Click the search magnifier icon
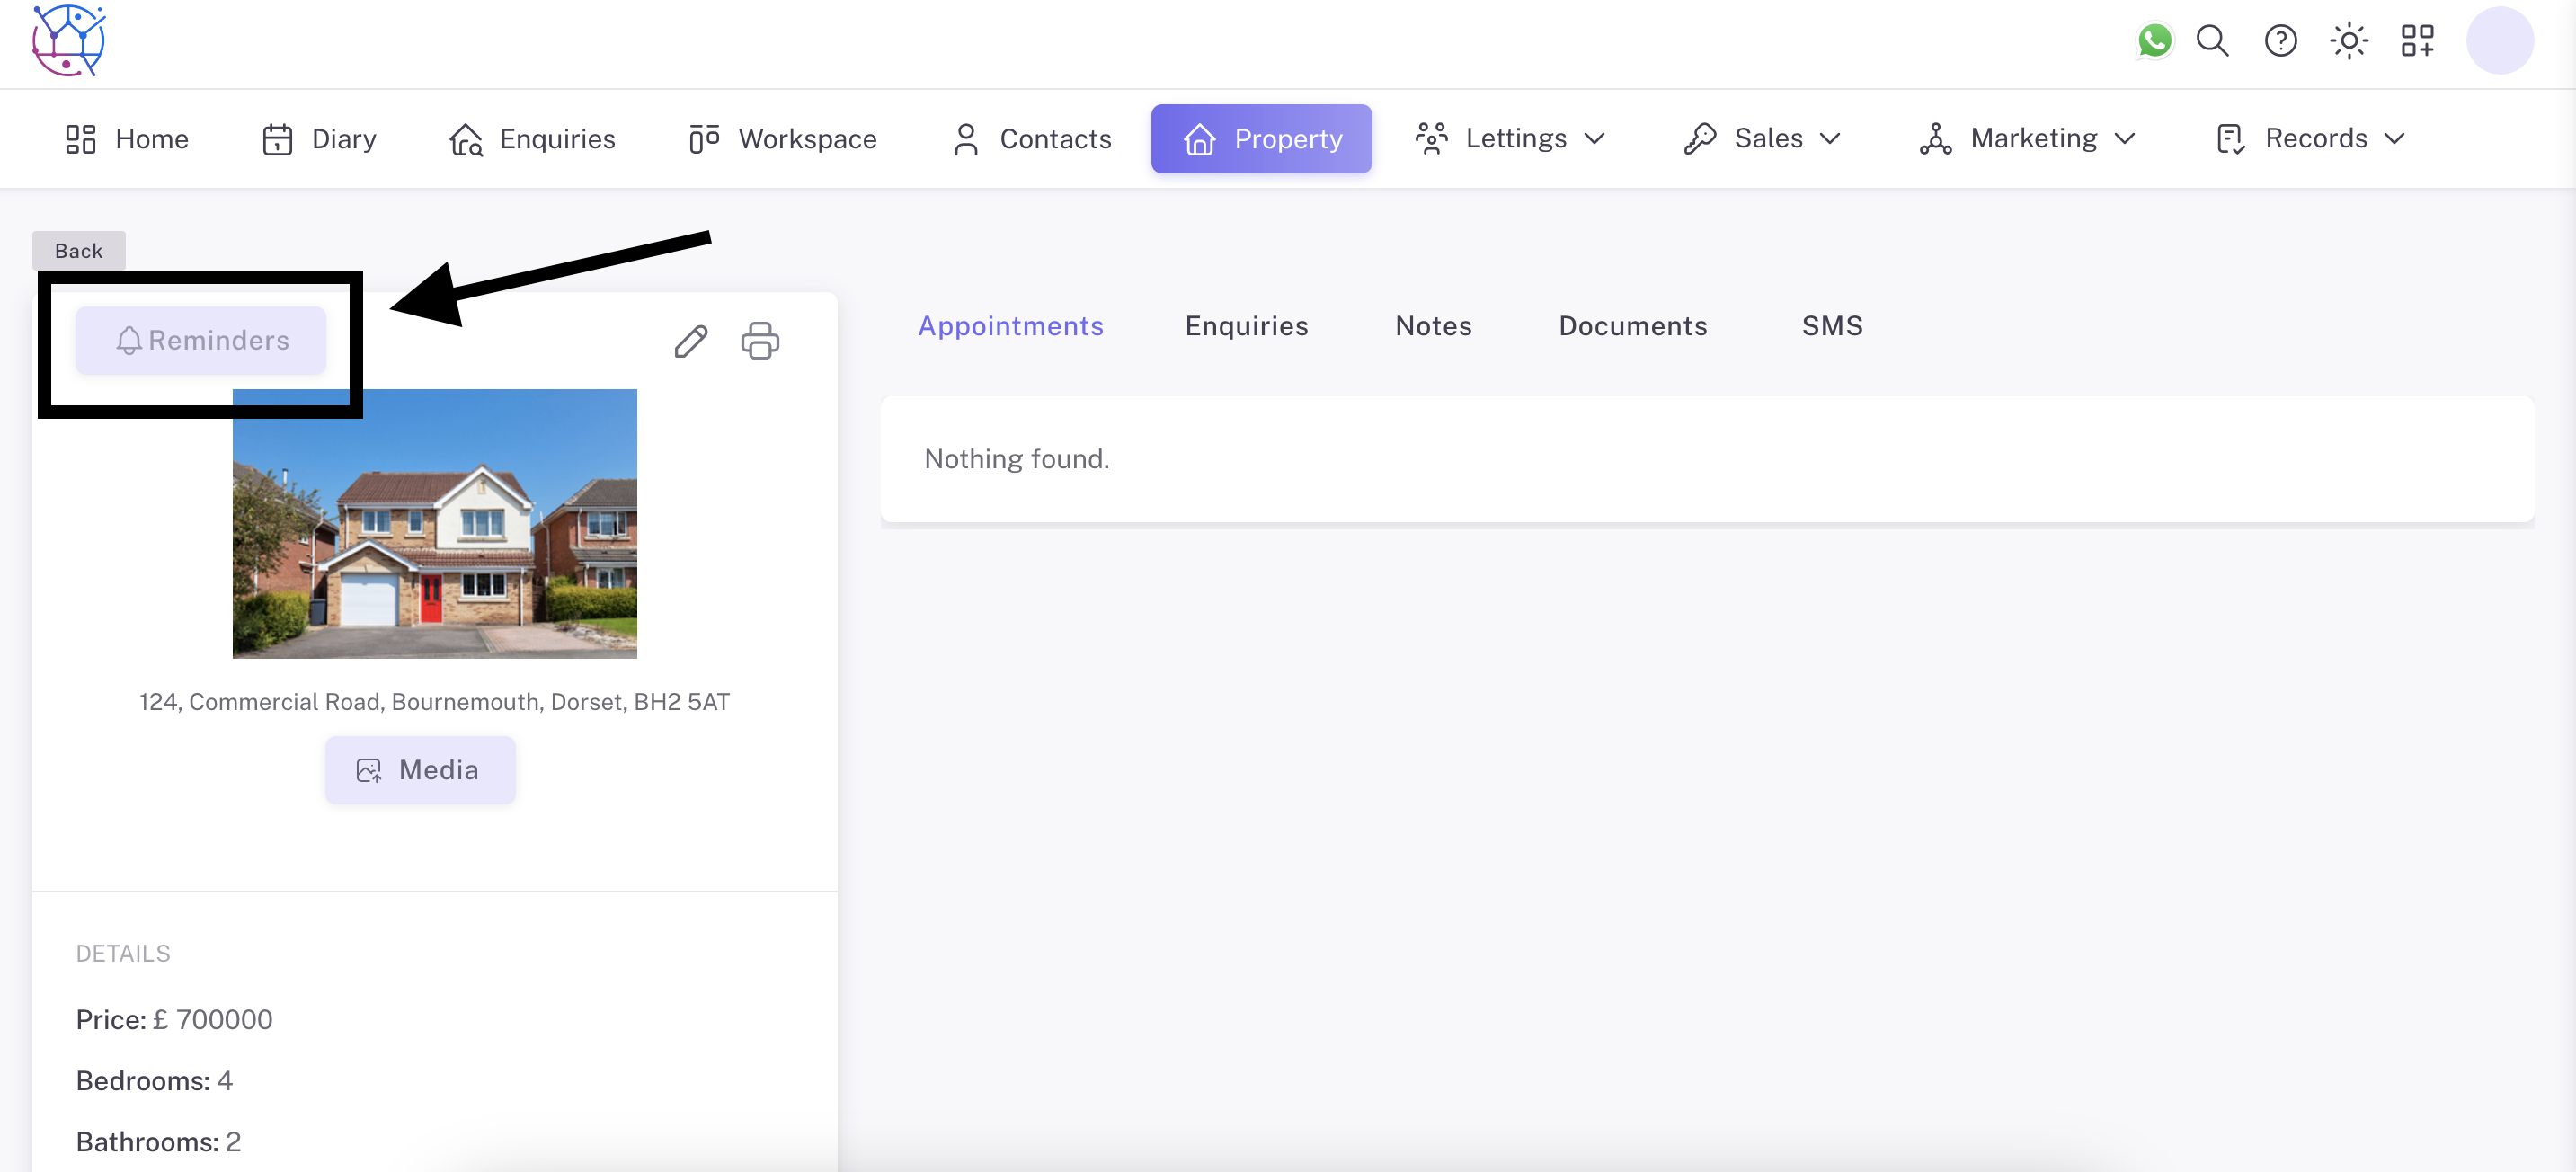2576x1172 pixels. pyautogui.click(x=2212, y=41)
